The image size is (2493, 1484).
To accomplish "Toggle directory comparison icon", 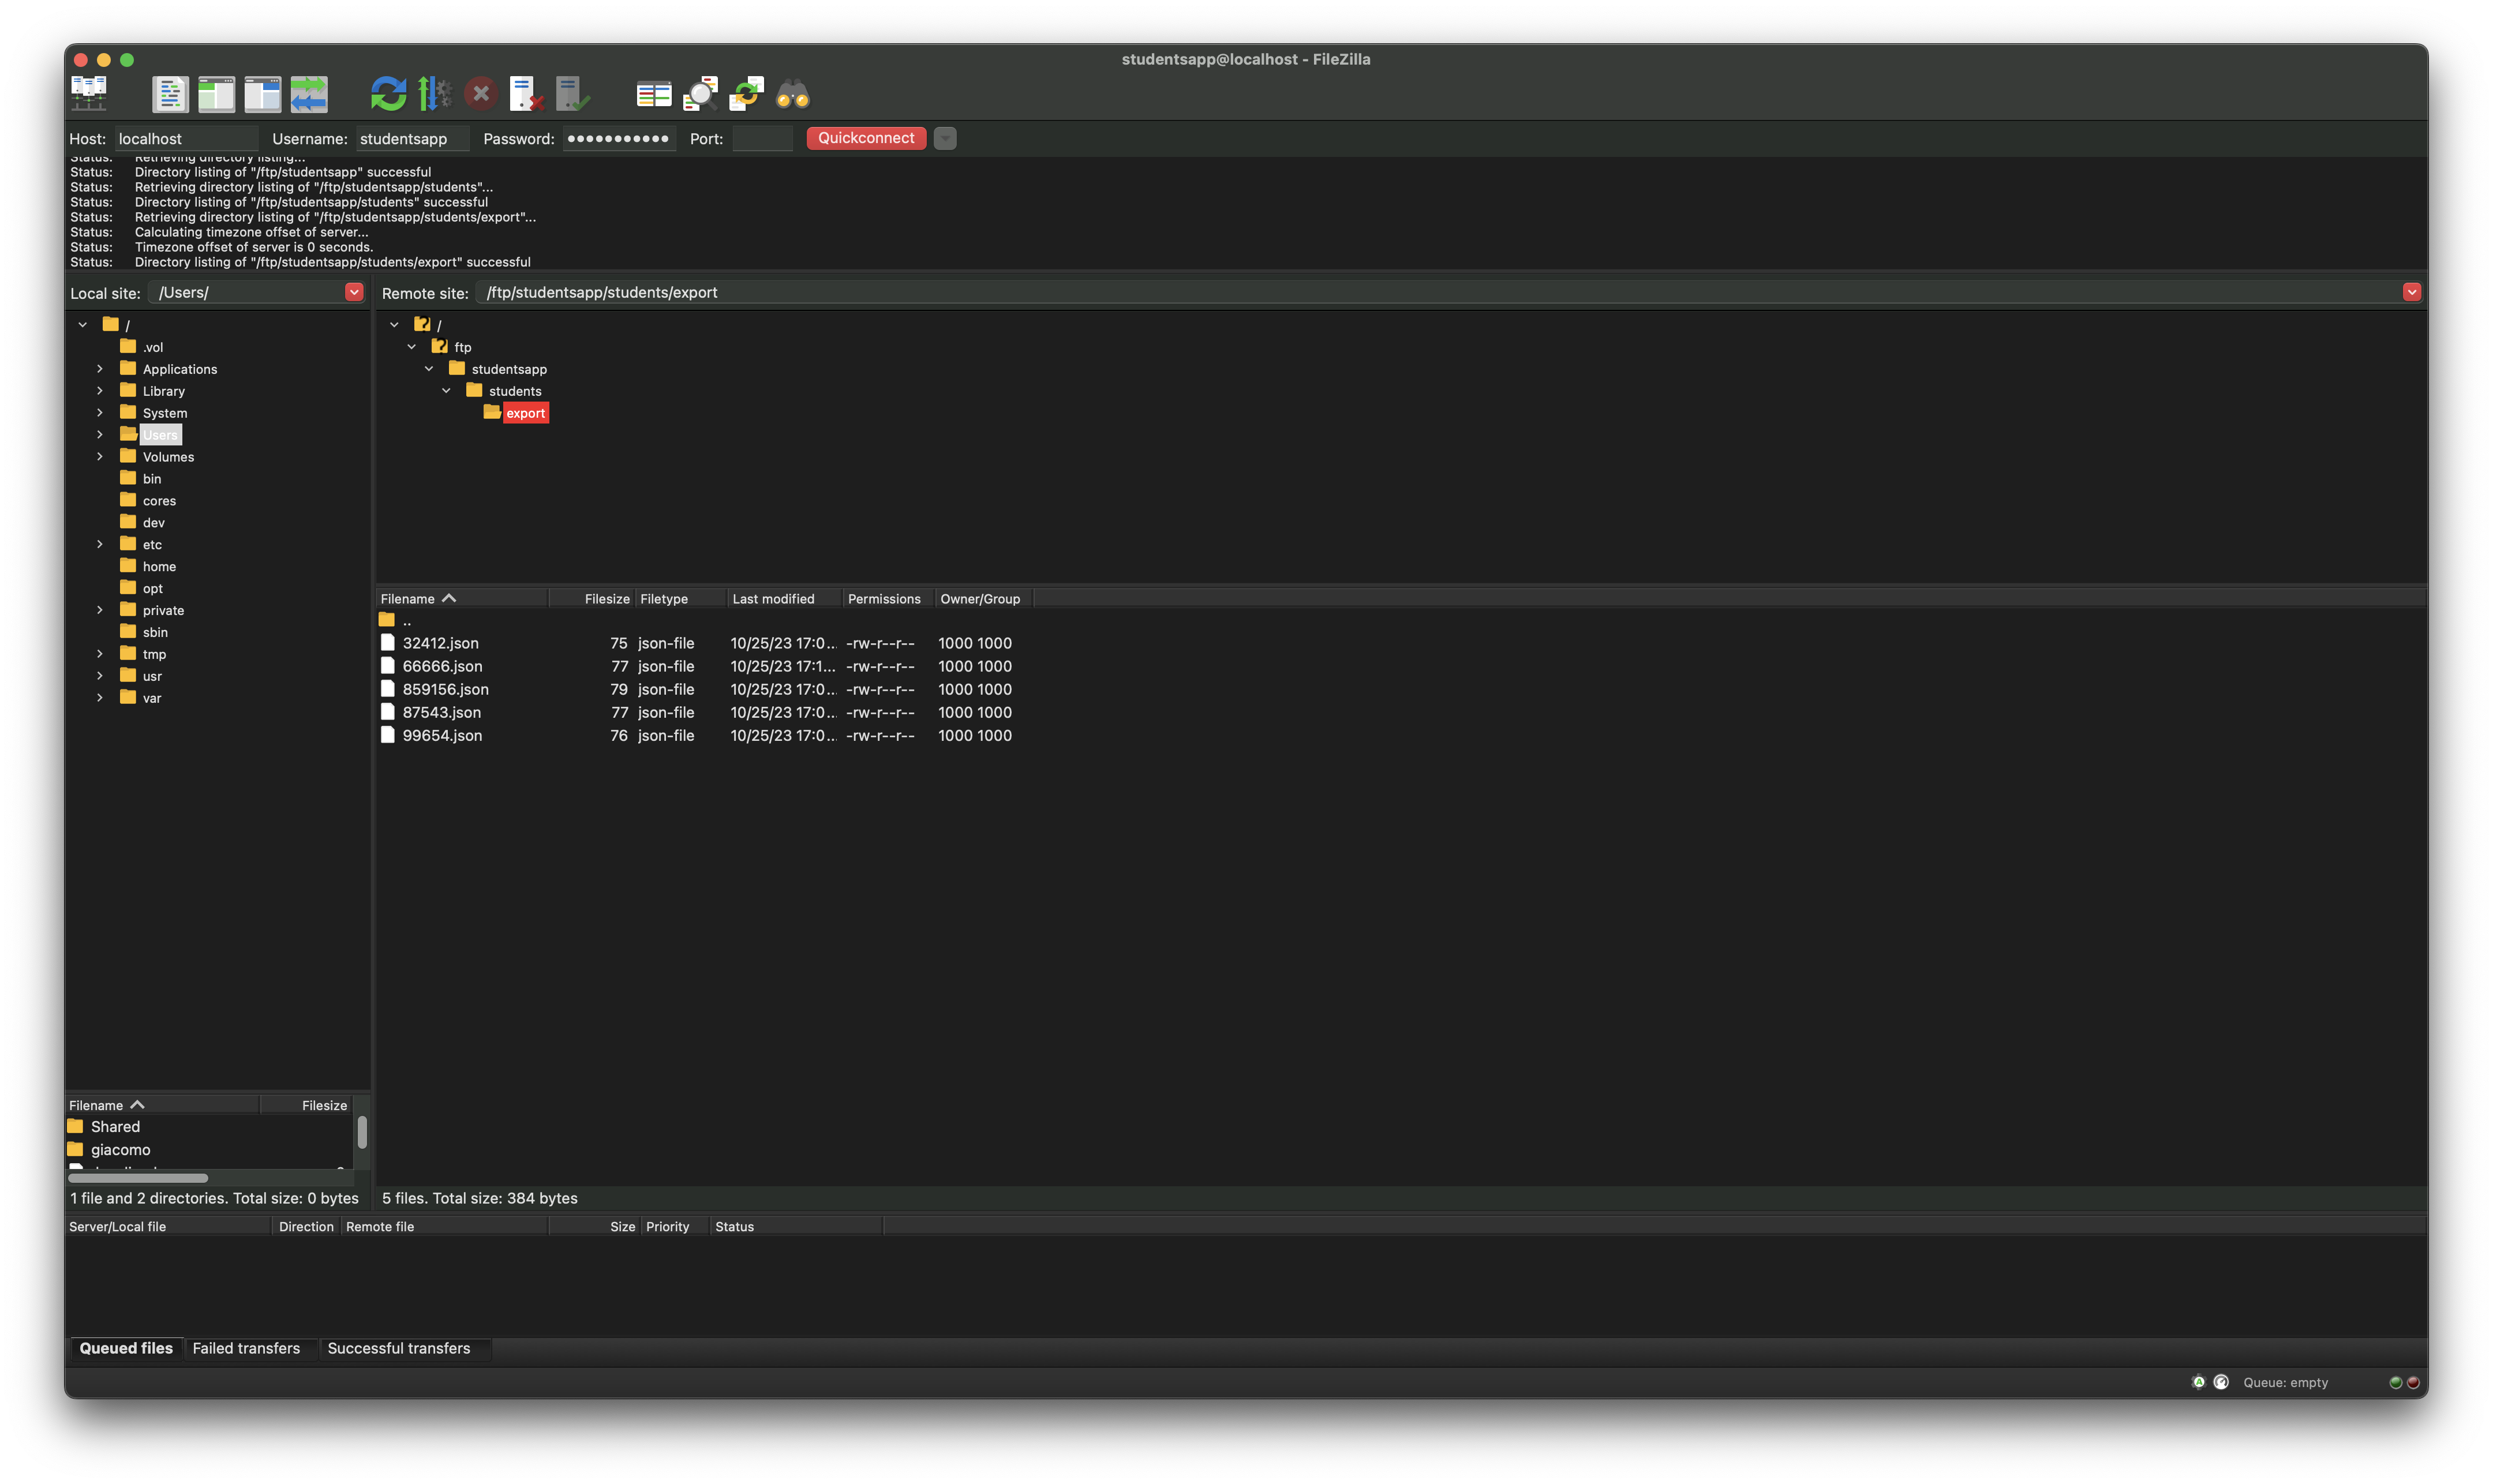I will pyautogui.click(x=700, y=94).
